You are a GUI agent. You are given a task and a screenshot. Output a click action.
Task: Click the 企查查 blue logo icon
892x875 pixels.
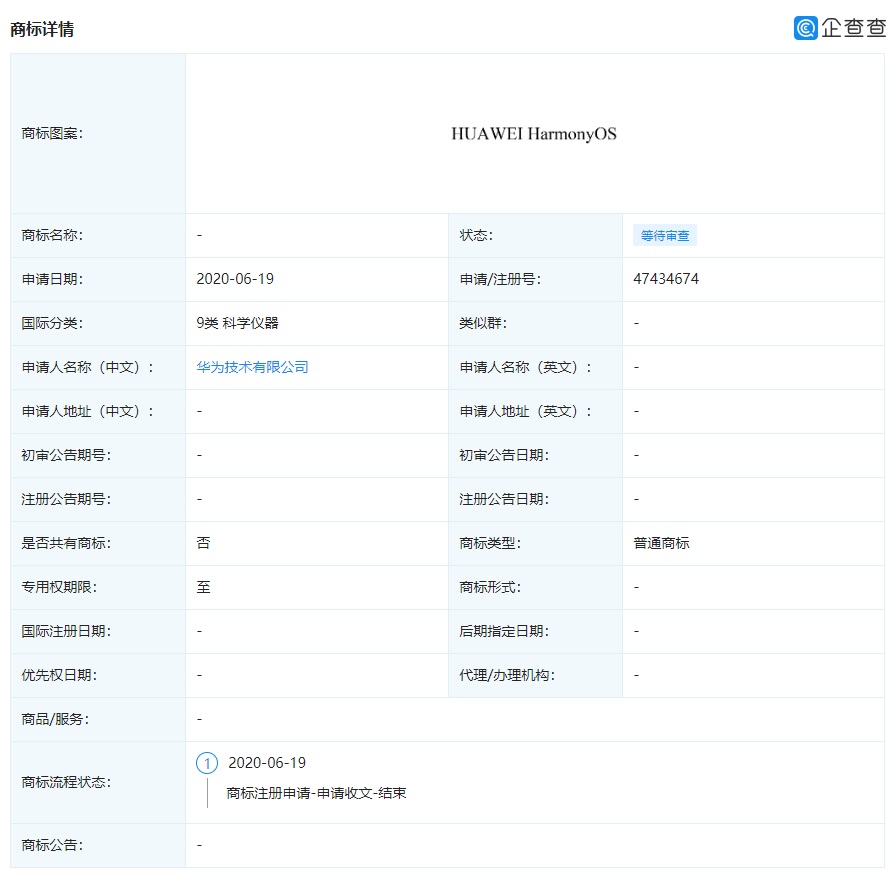806,28
